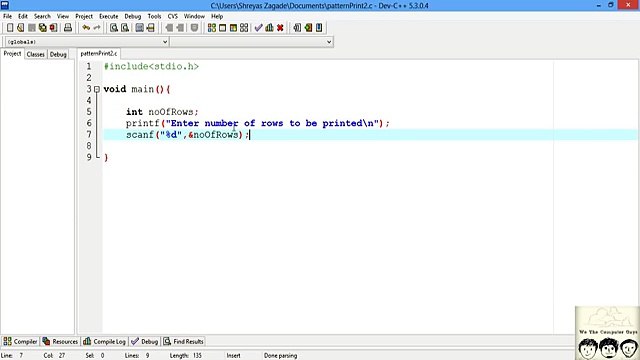Click the Profile analysis chart icon
The height and width of the screenshot is (360, 640).
tap(269, 28)
